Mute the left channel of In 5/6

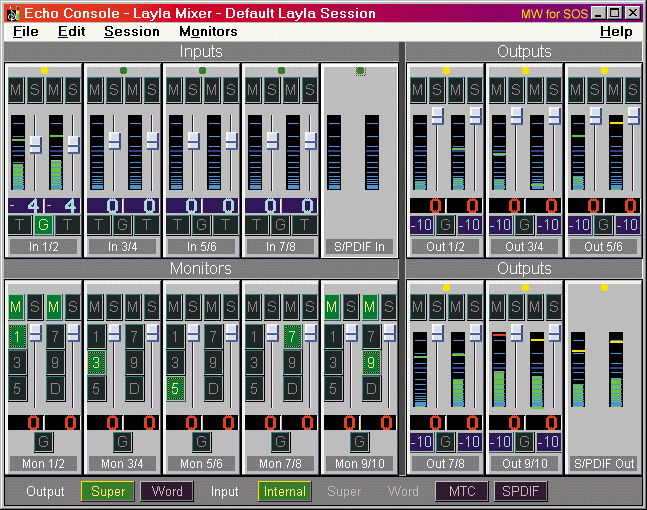pos(175,89)
